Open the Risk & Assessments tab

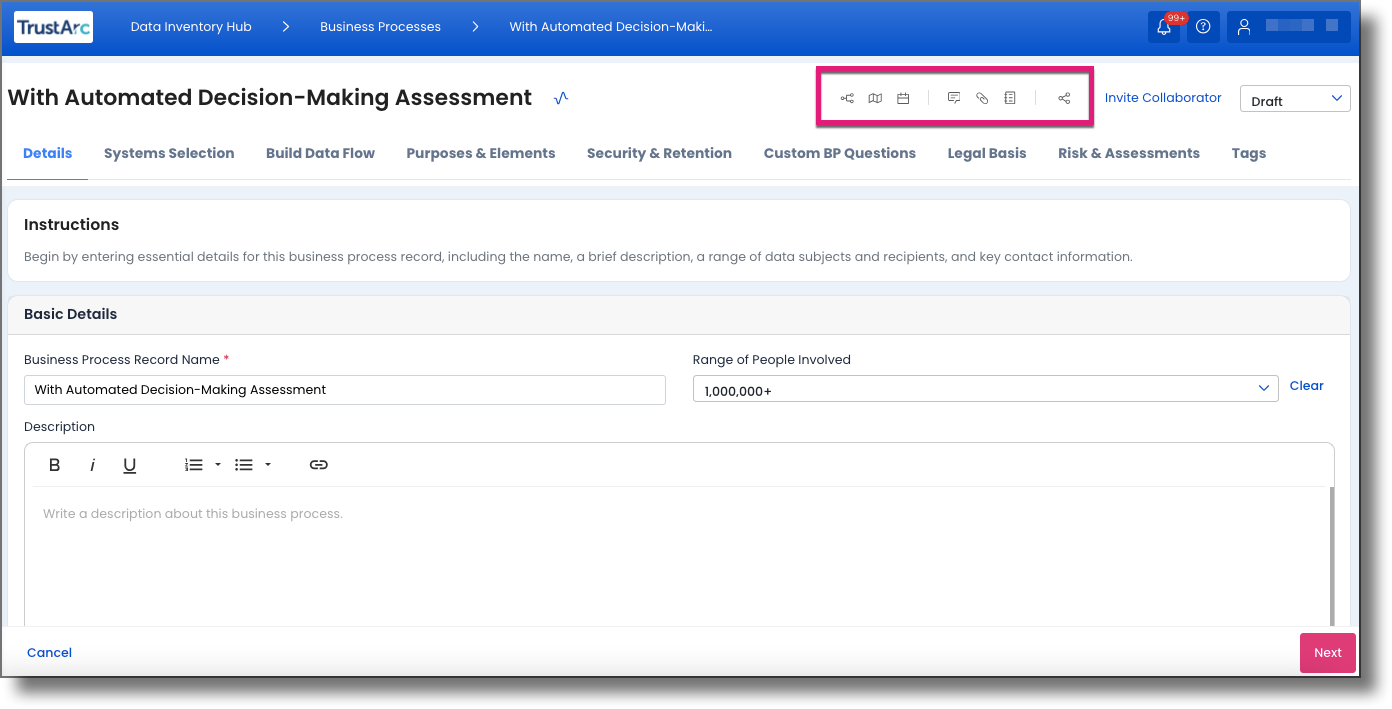point(1128,153)
